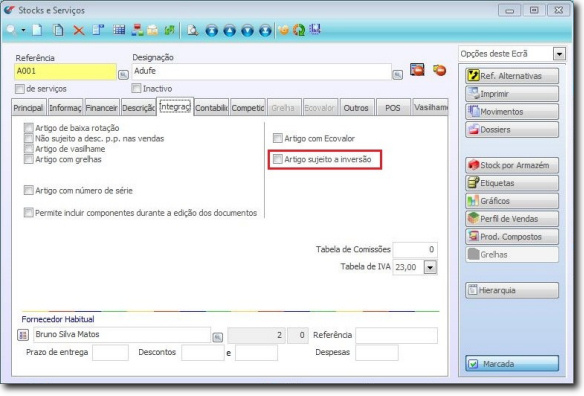584x396 pixels.
Task: Click the Prazo de entrega field
Action: click(x=110, y=352)
